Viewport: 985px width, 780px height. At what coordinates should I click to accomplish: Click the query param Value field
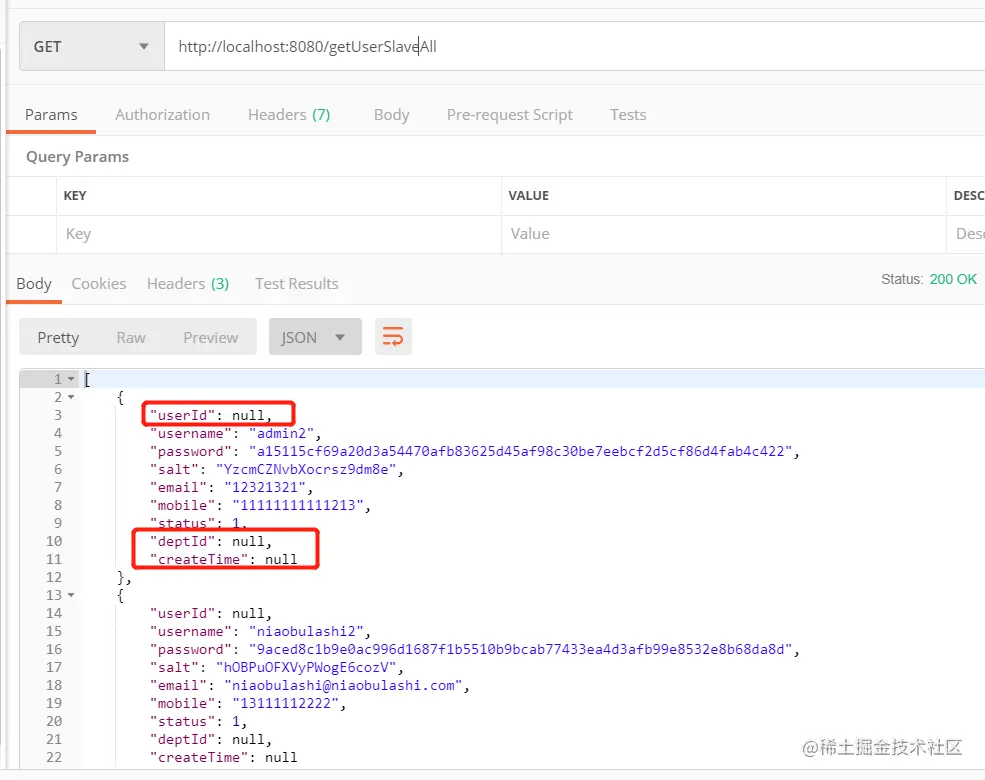(724, 234)
